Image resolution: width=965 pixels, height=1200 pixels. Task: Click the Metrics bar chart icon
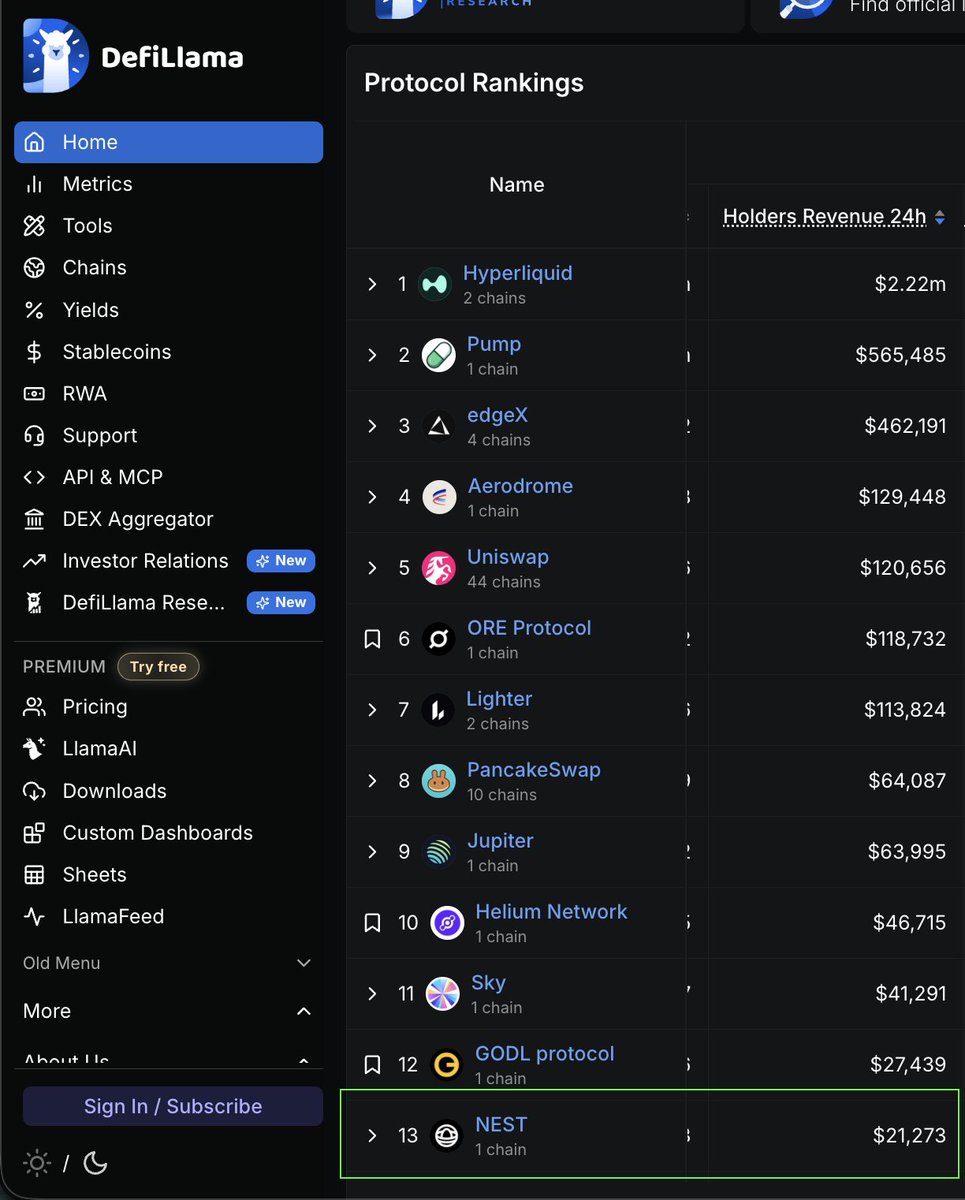[34, 184]
